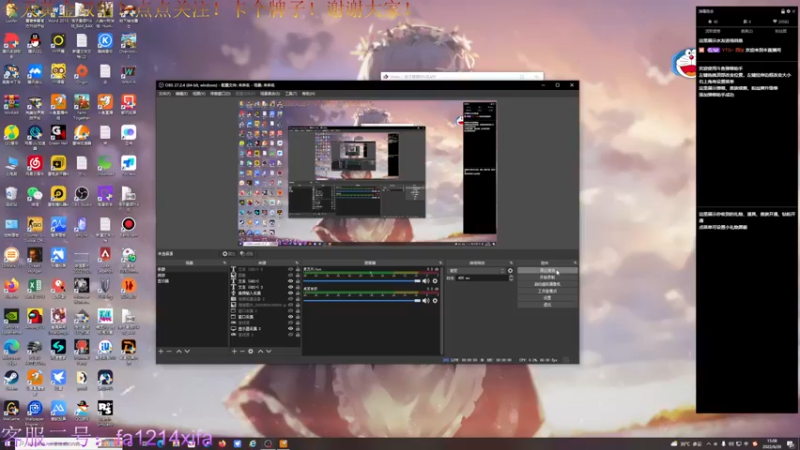Open the Farm Together desktop shortcut
Viewport: 800px width, 450px height.
82,106
